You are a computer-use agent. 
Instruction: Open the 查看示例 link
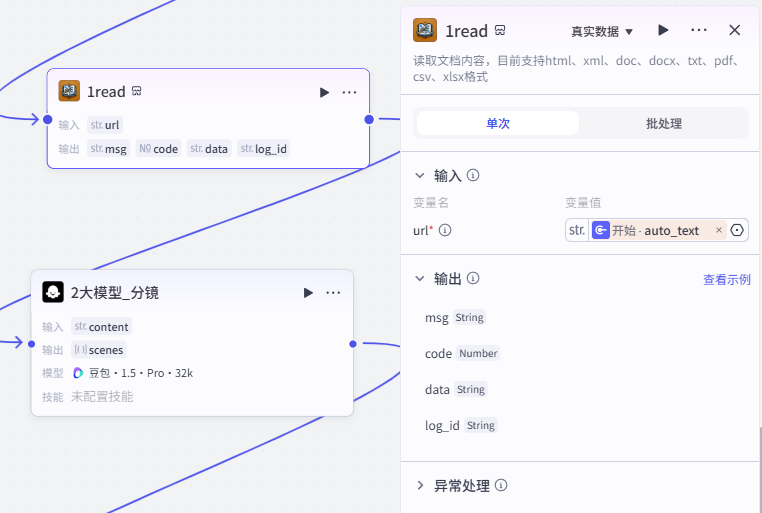(x=727, y=279)
